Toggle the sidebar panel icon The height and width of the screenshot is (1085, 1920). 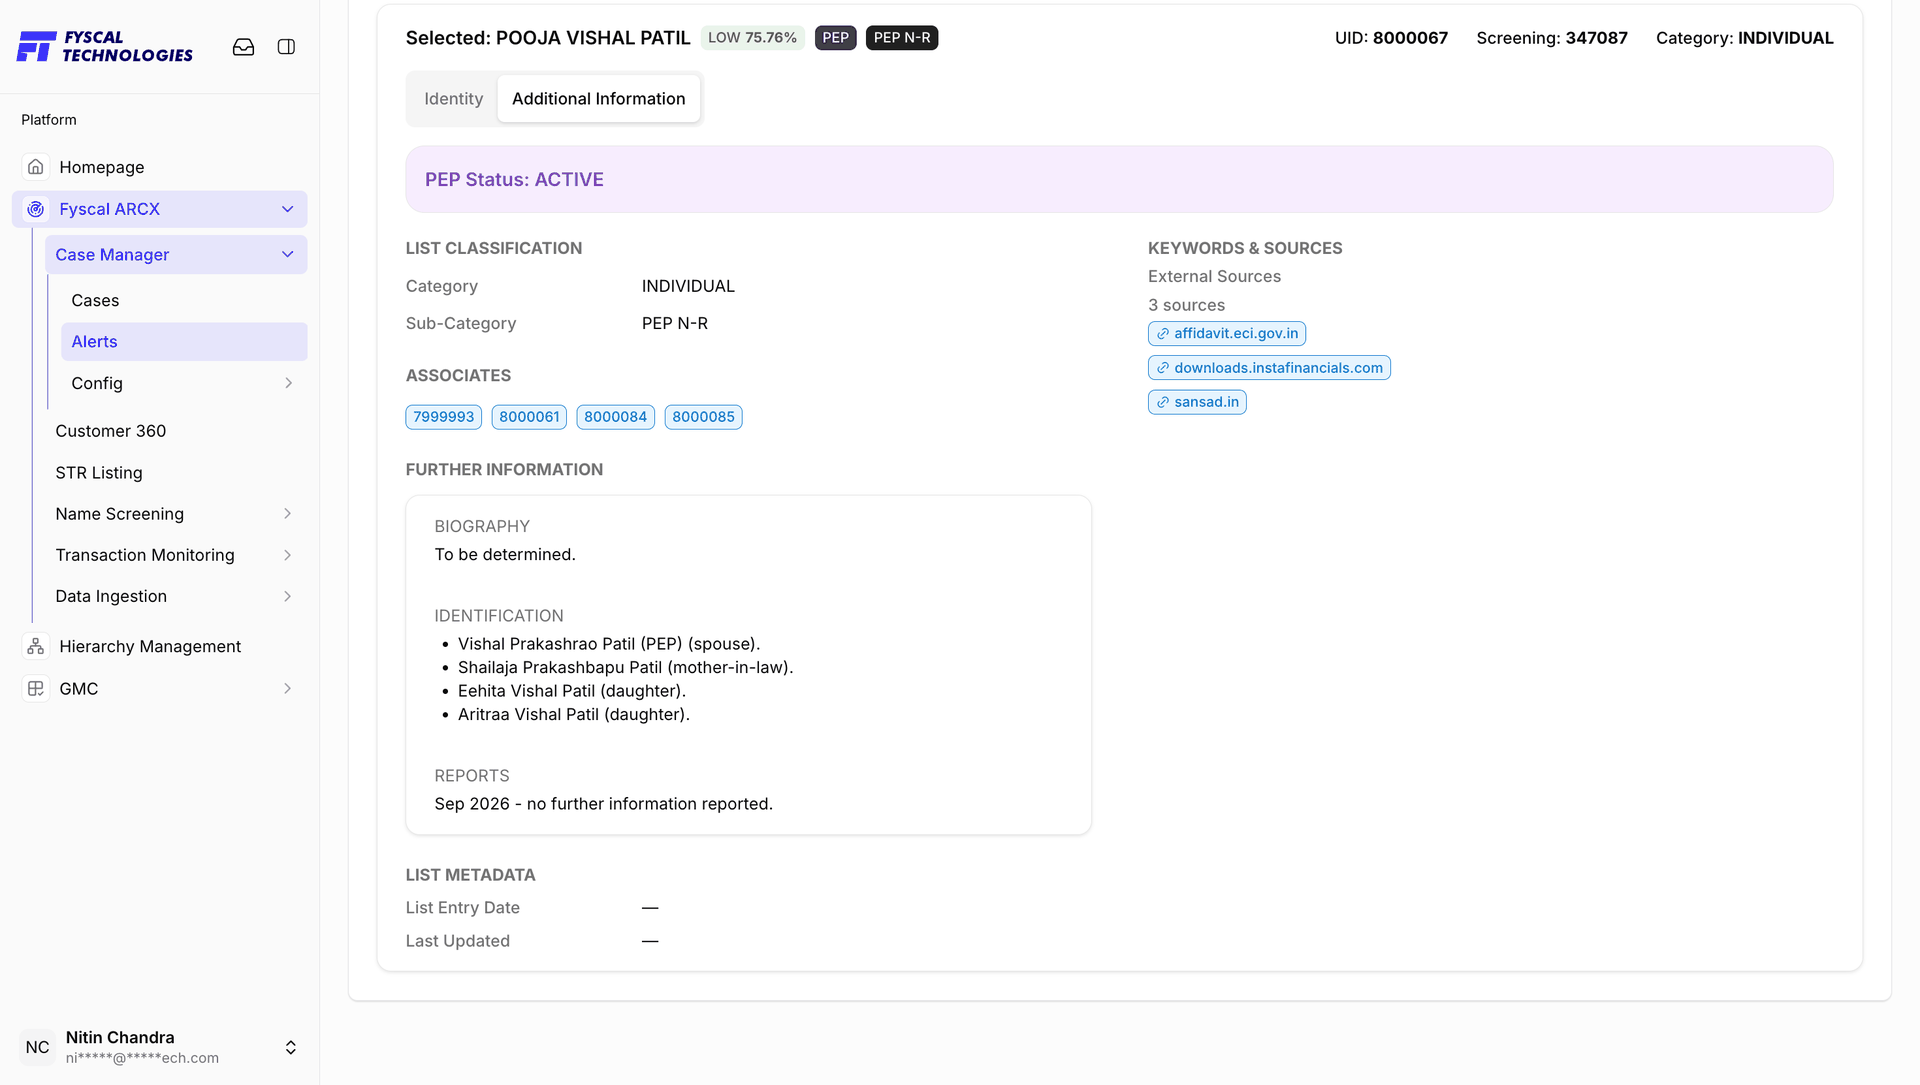coord(286,47)
